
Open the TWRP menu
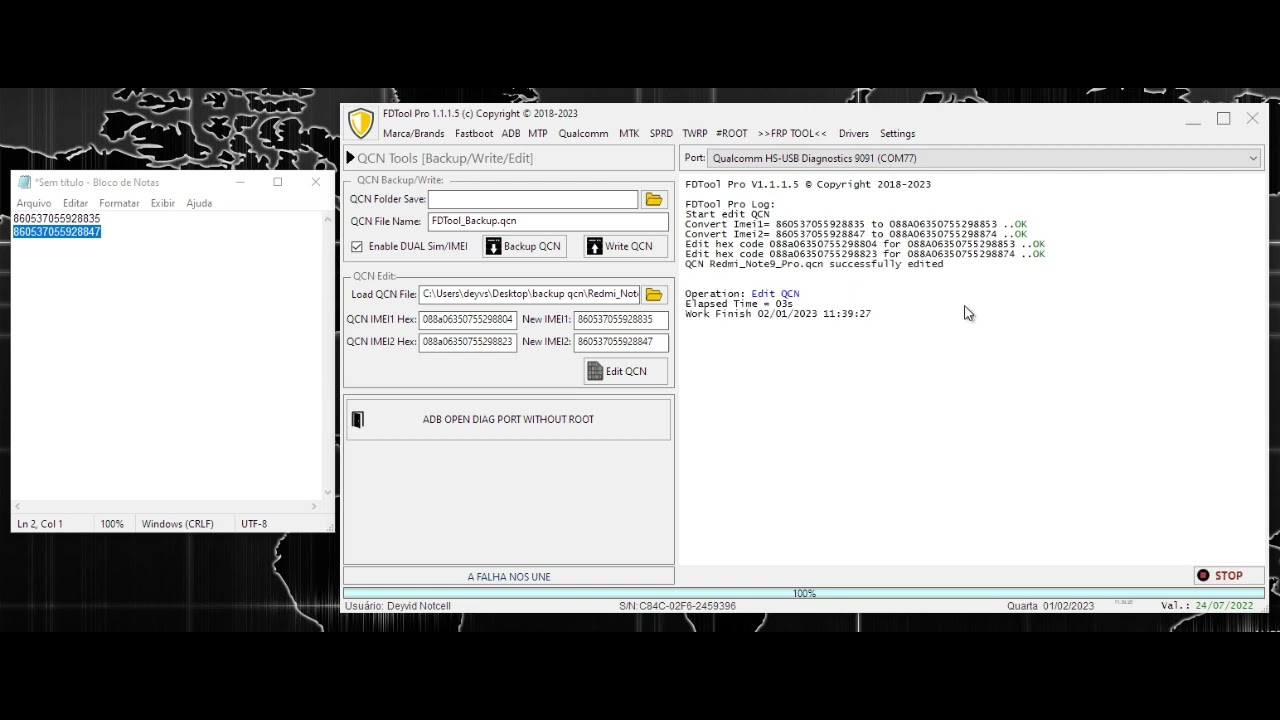[x=695, y=133]
